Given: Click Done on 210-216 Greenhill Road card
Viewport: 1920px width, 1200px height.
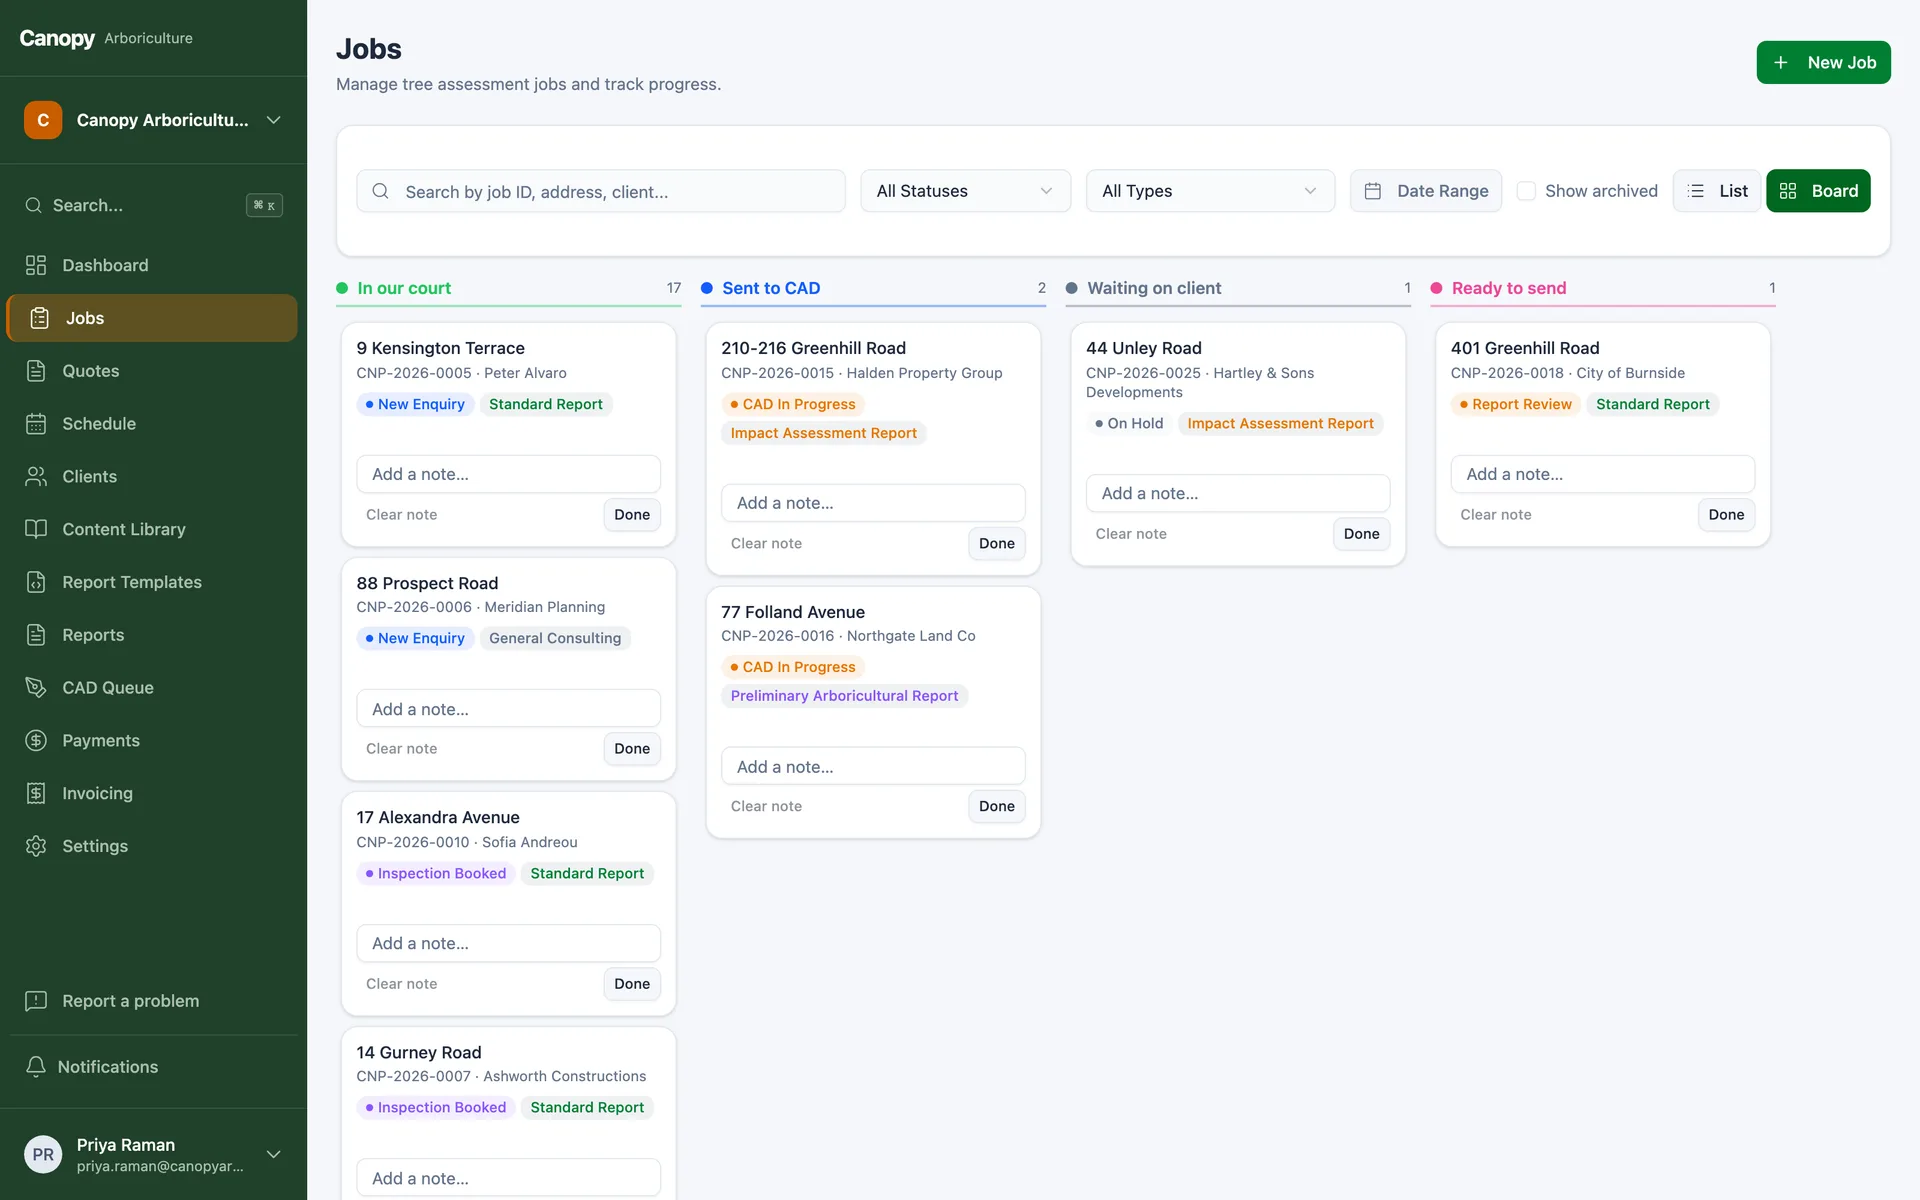Looking at the screenshot, I should pos(997,544).
